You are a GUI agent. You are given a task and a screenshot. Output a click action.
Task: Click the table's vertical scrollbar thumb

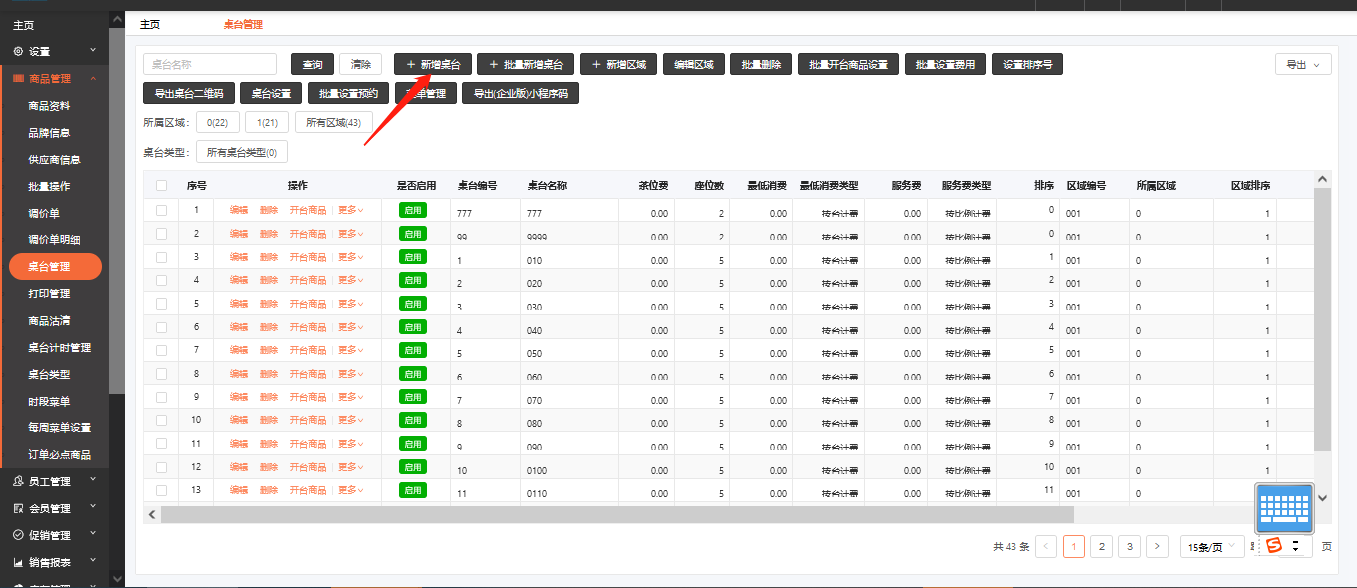[x=1322, y=320]
